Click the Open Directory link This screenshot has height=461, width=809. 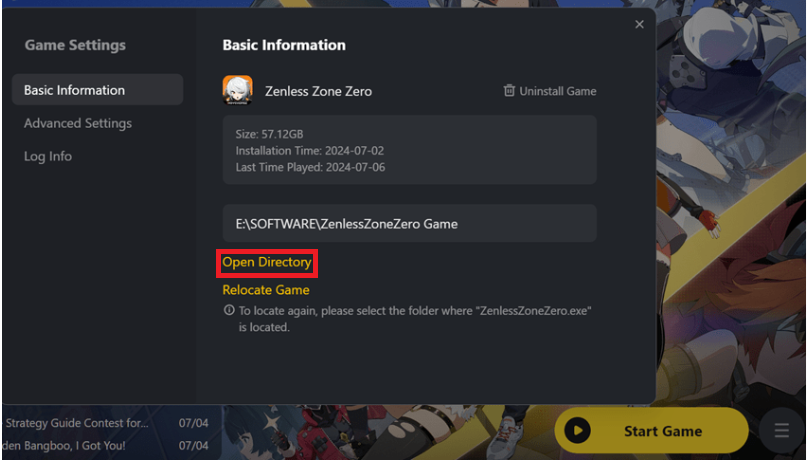point(267,262)
